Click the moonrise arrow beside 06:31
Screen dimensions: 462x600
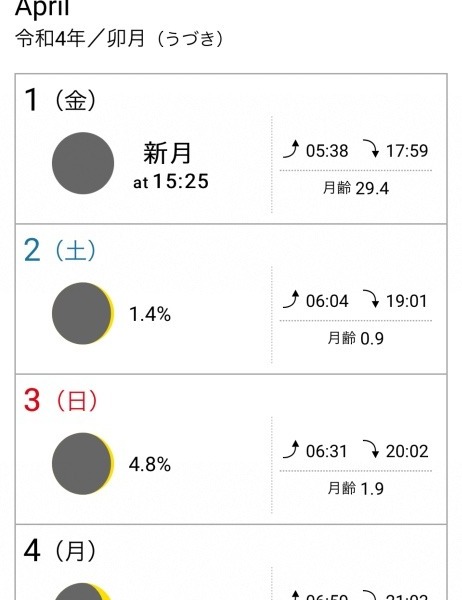pos(291,450)
